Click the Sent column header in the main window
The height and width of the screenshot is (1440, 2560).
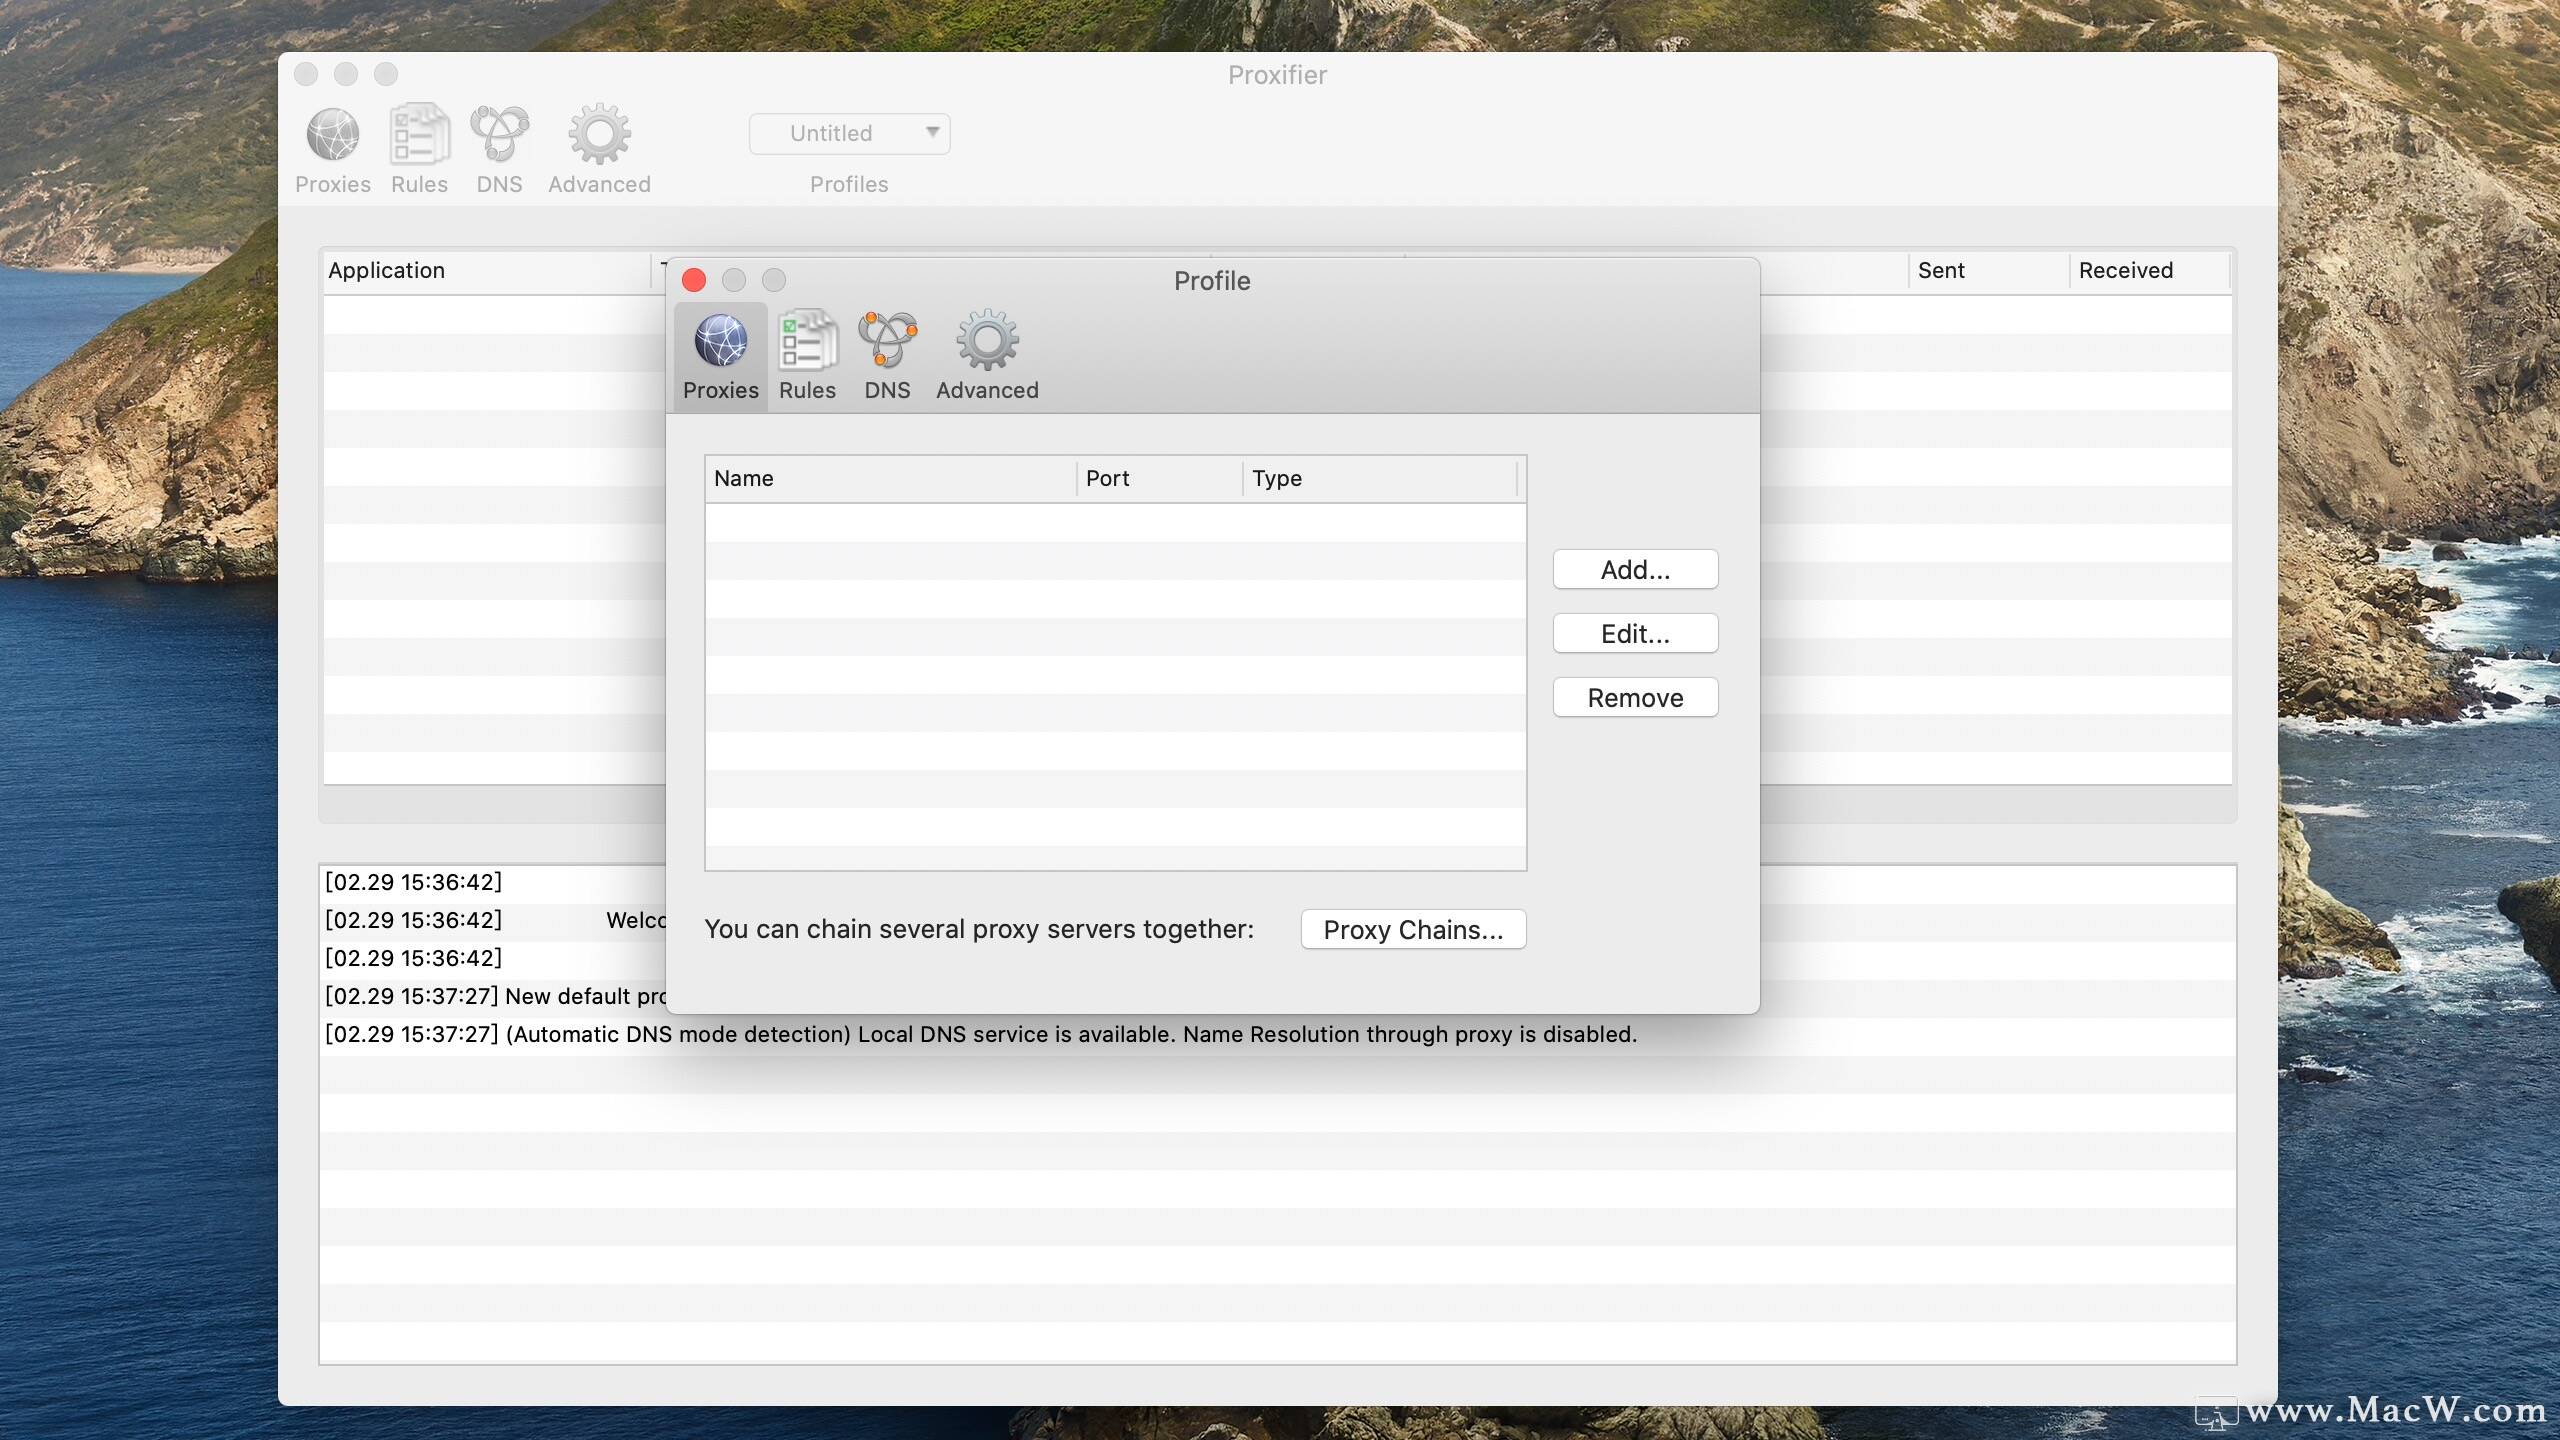click(x=1988, y=271)
